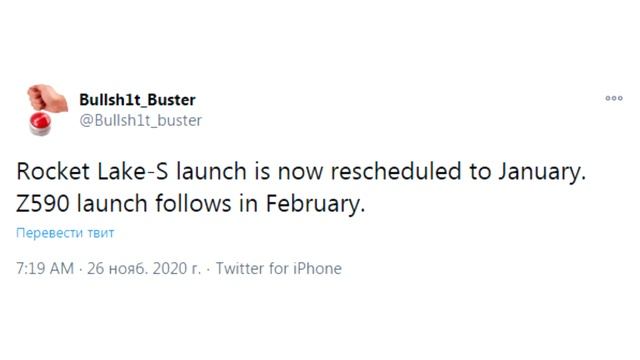Click the tweet line about Rocket Lake-S launch
The width and height of the screenshot is (640, 360).
301,171
